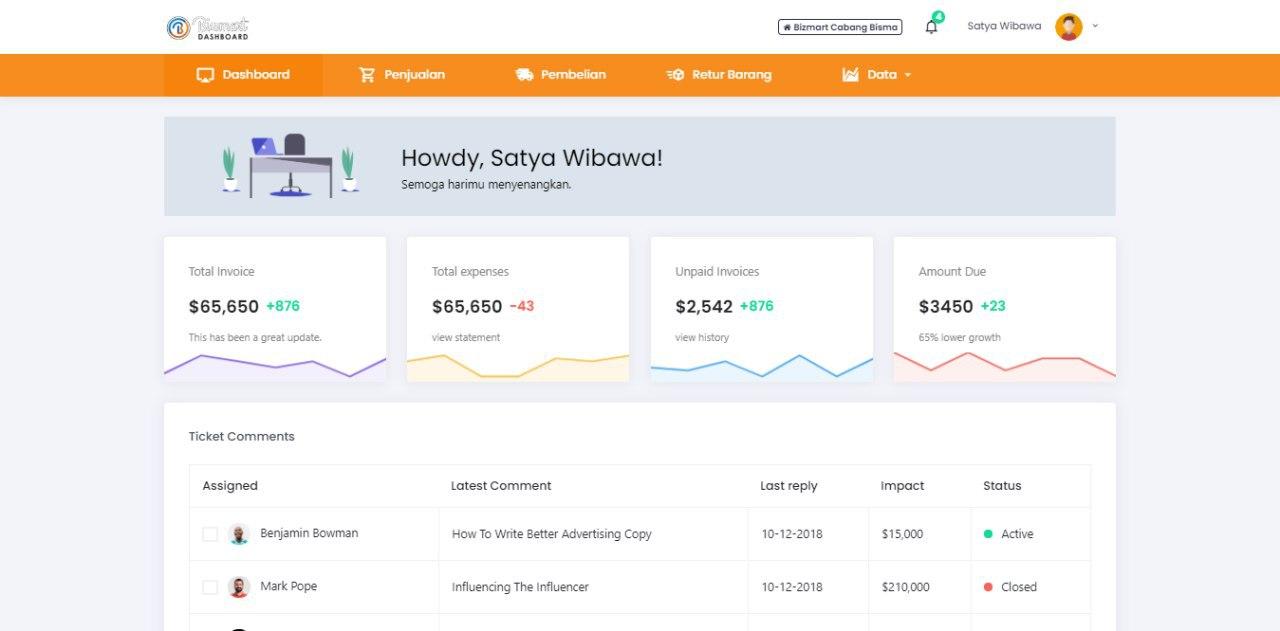Click the shopping cart icon beside Penjualan
Viewport: 1280px width, 631px height.
(x=367, y=75)
